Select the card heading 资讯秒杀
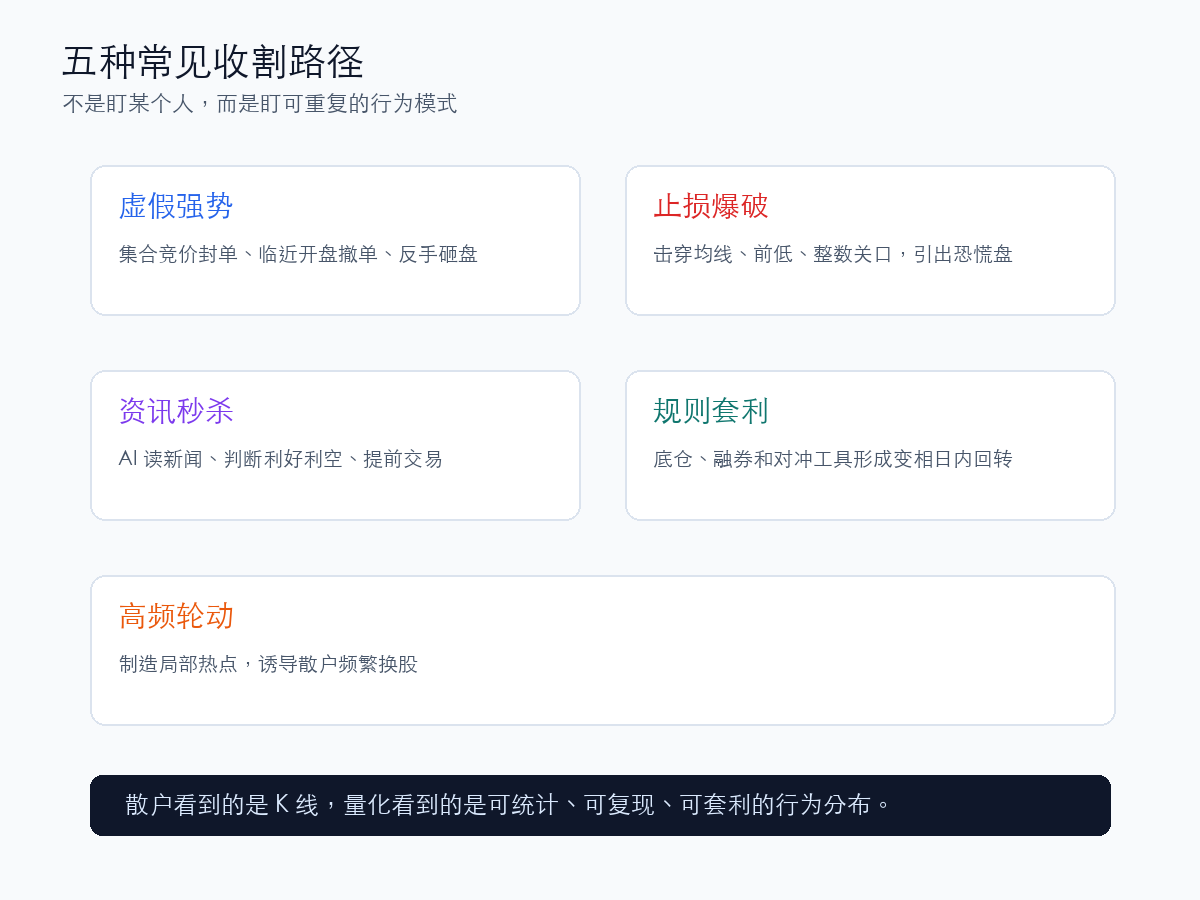 click(176, 411)
